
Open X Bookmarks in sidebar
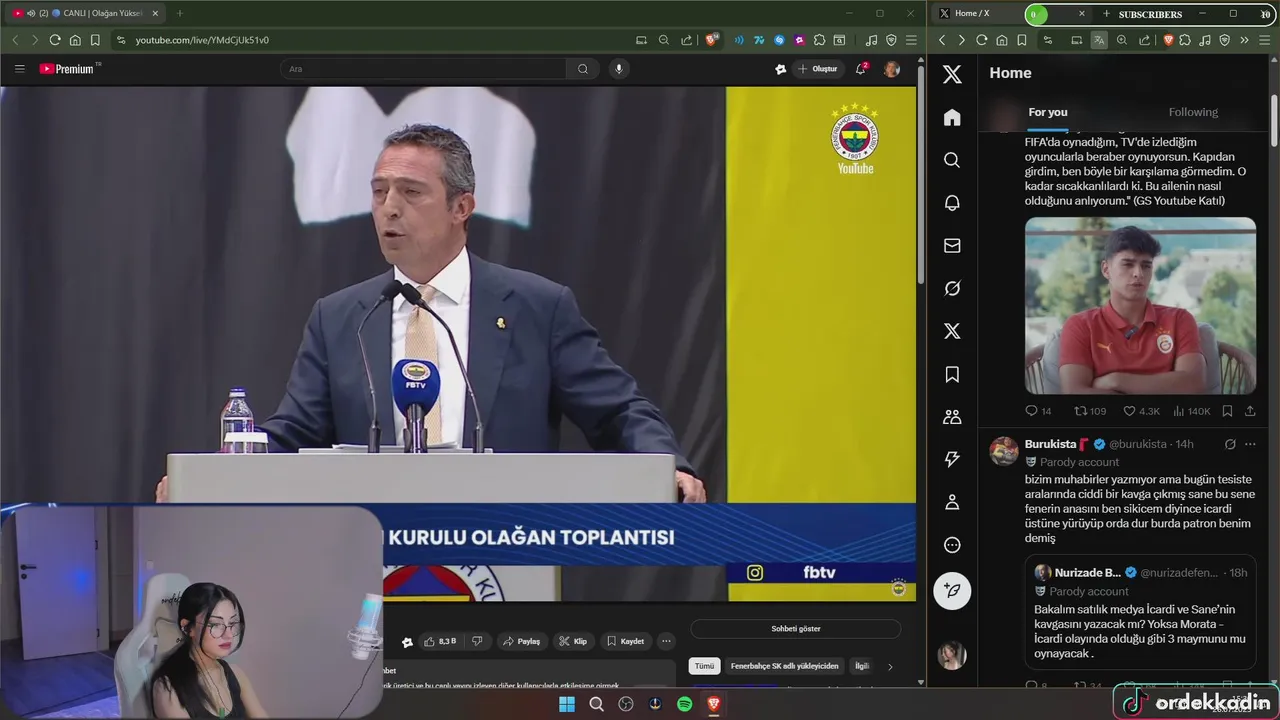point(952,374)
